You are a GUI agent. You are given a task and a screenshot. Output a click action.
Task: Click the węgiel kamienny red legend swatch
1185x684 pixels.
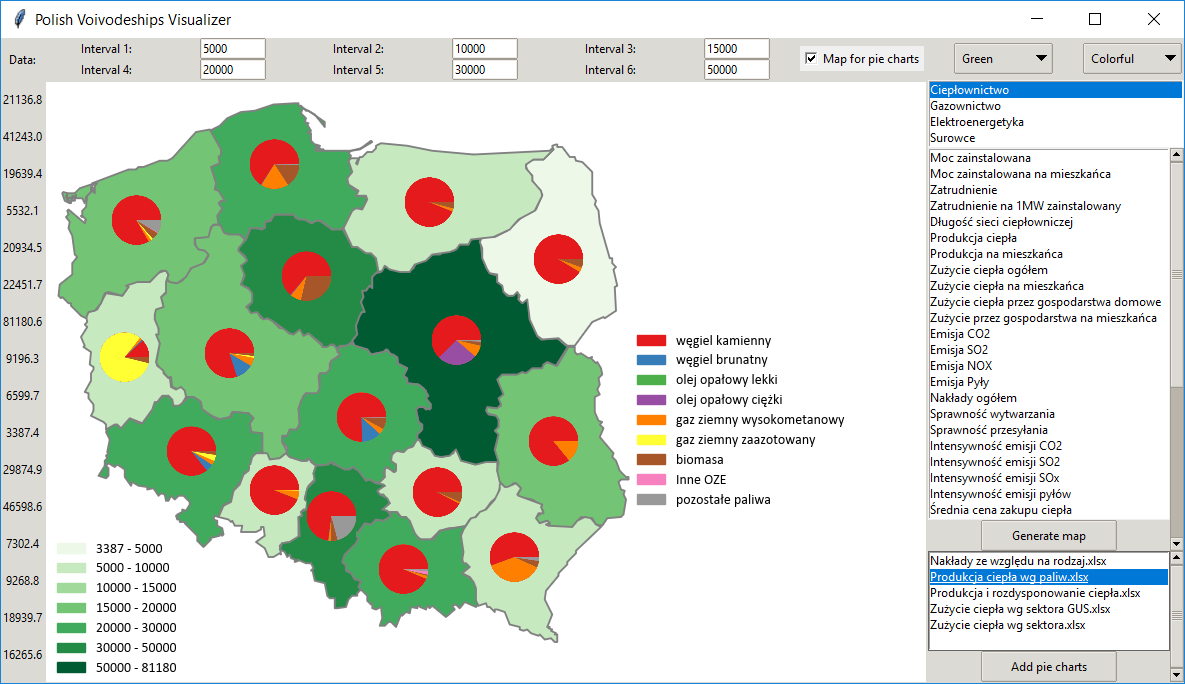coord(651,341)
